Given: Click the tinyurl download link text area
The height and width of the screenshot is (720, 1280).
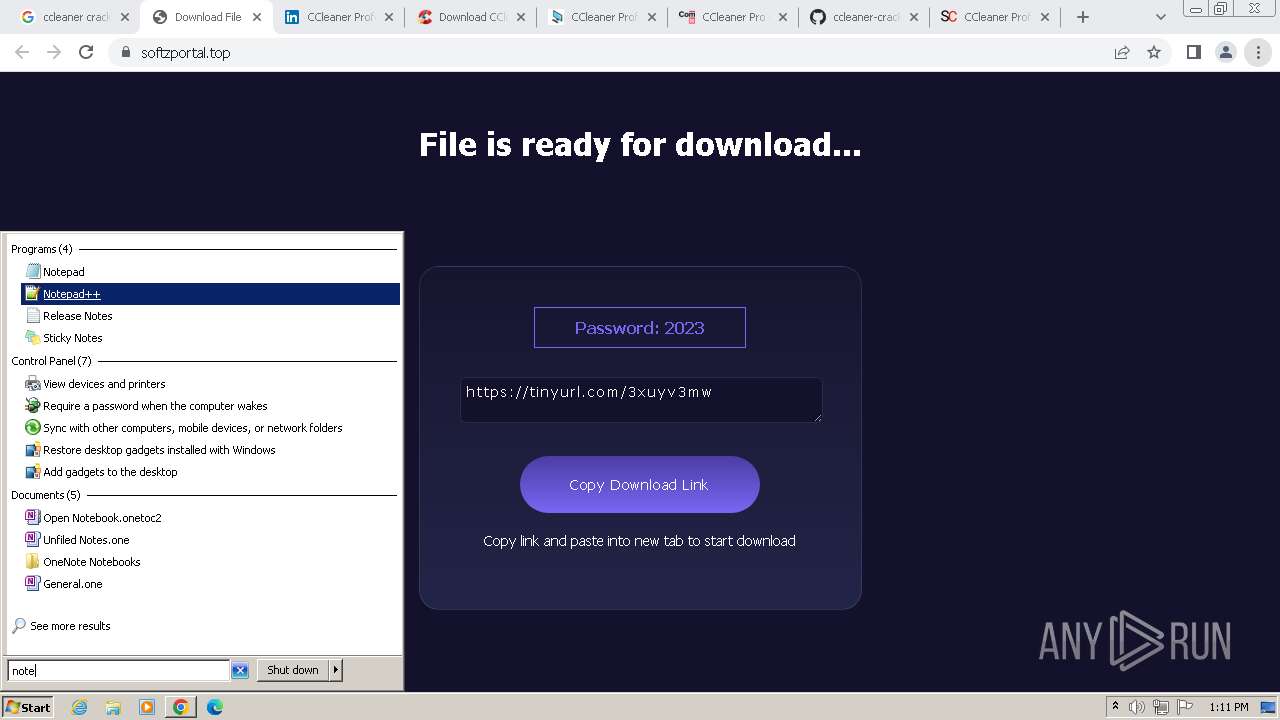Looking at the screenshot, I should tap(641, 400).
